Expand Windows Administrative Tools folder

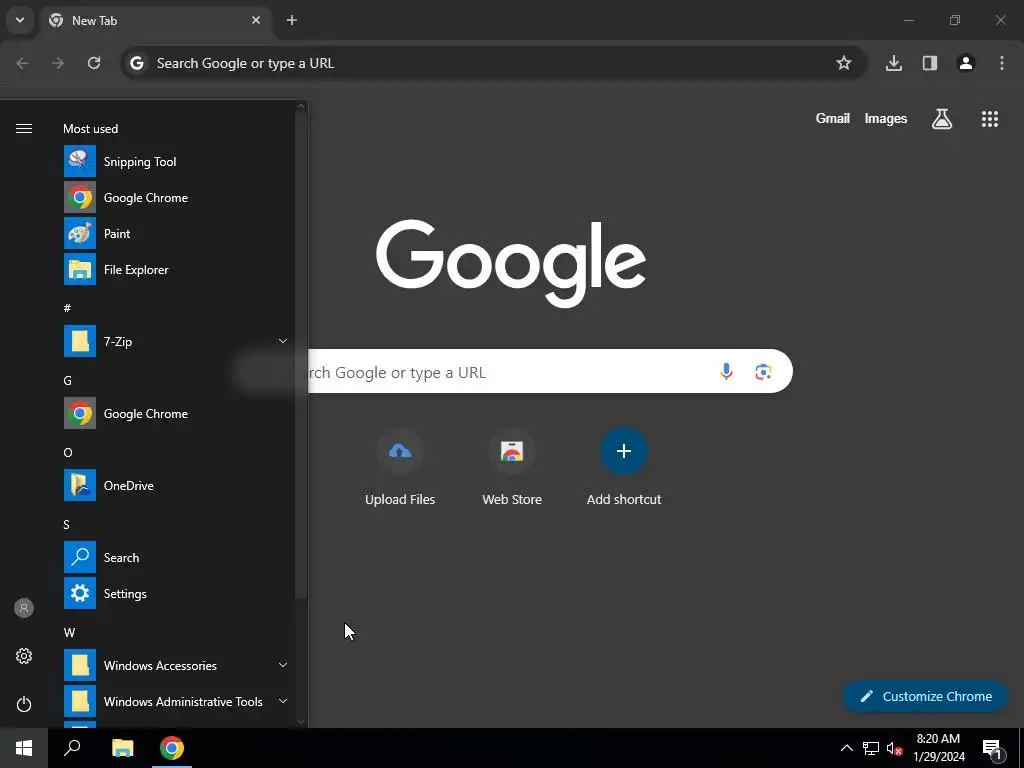(176, 701)
